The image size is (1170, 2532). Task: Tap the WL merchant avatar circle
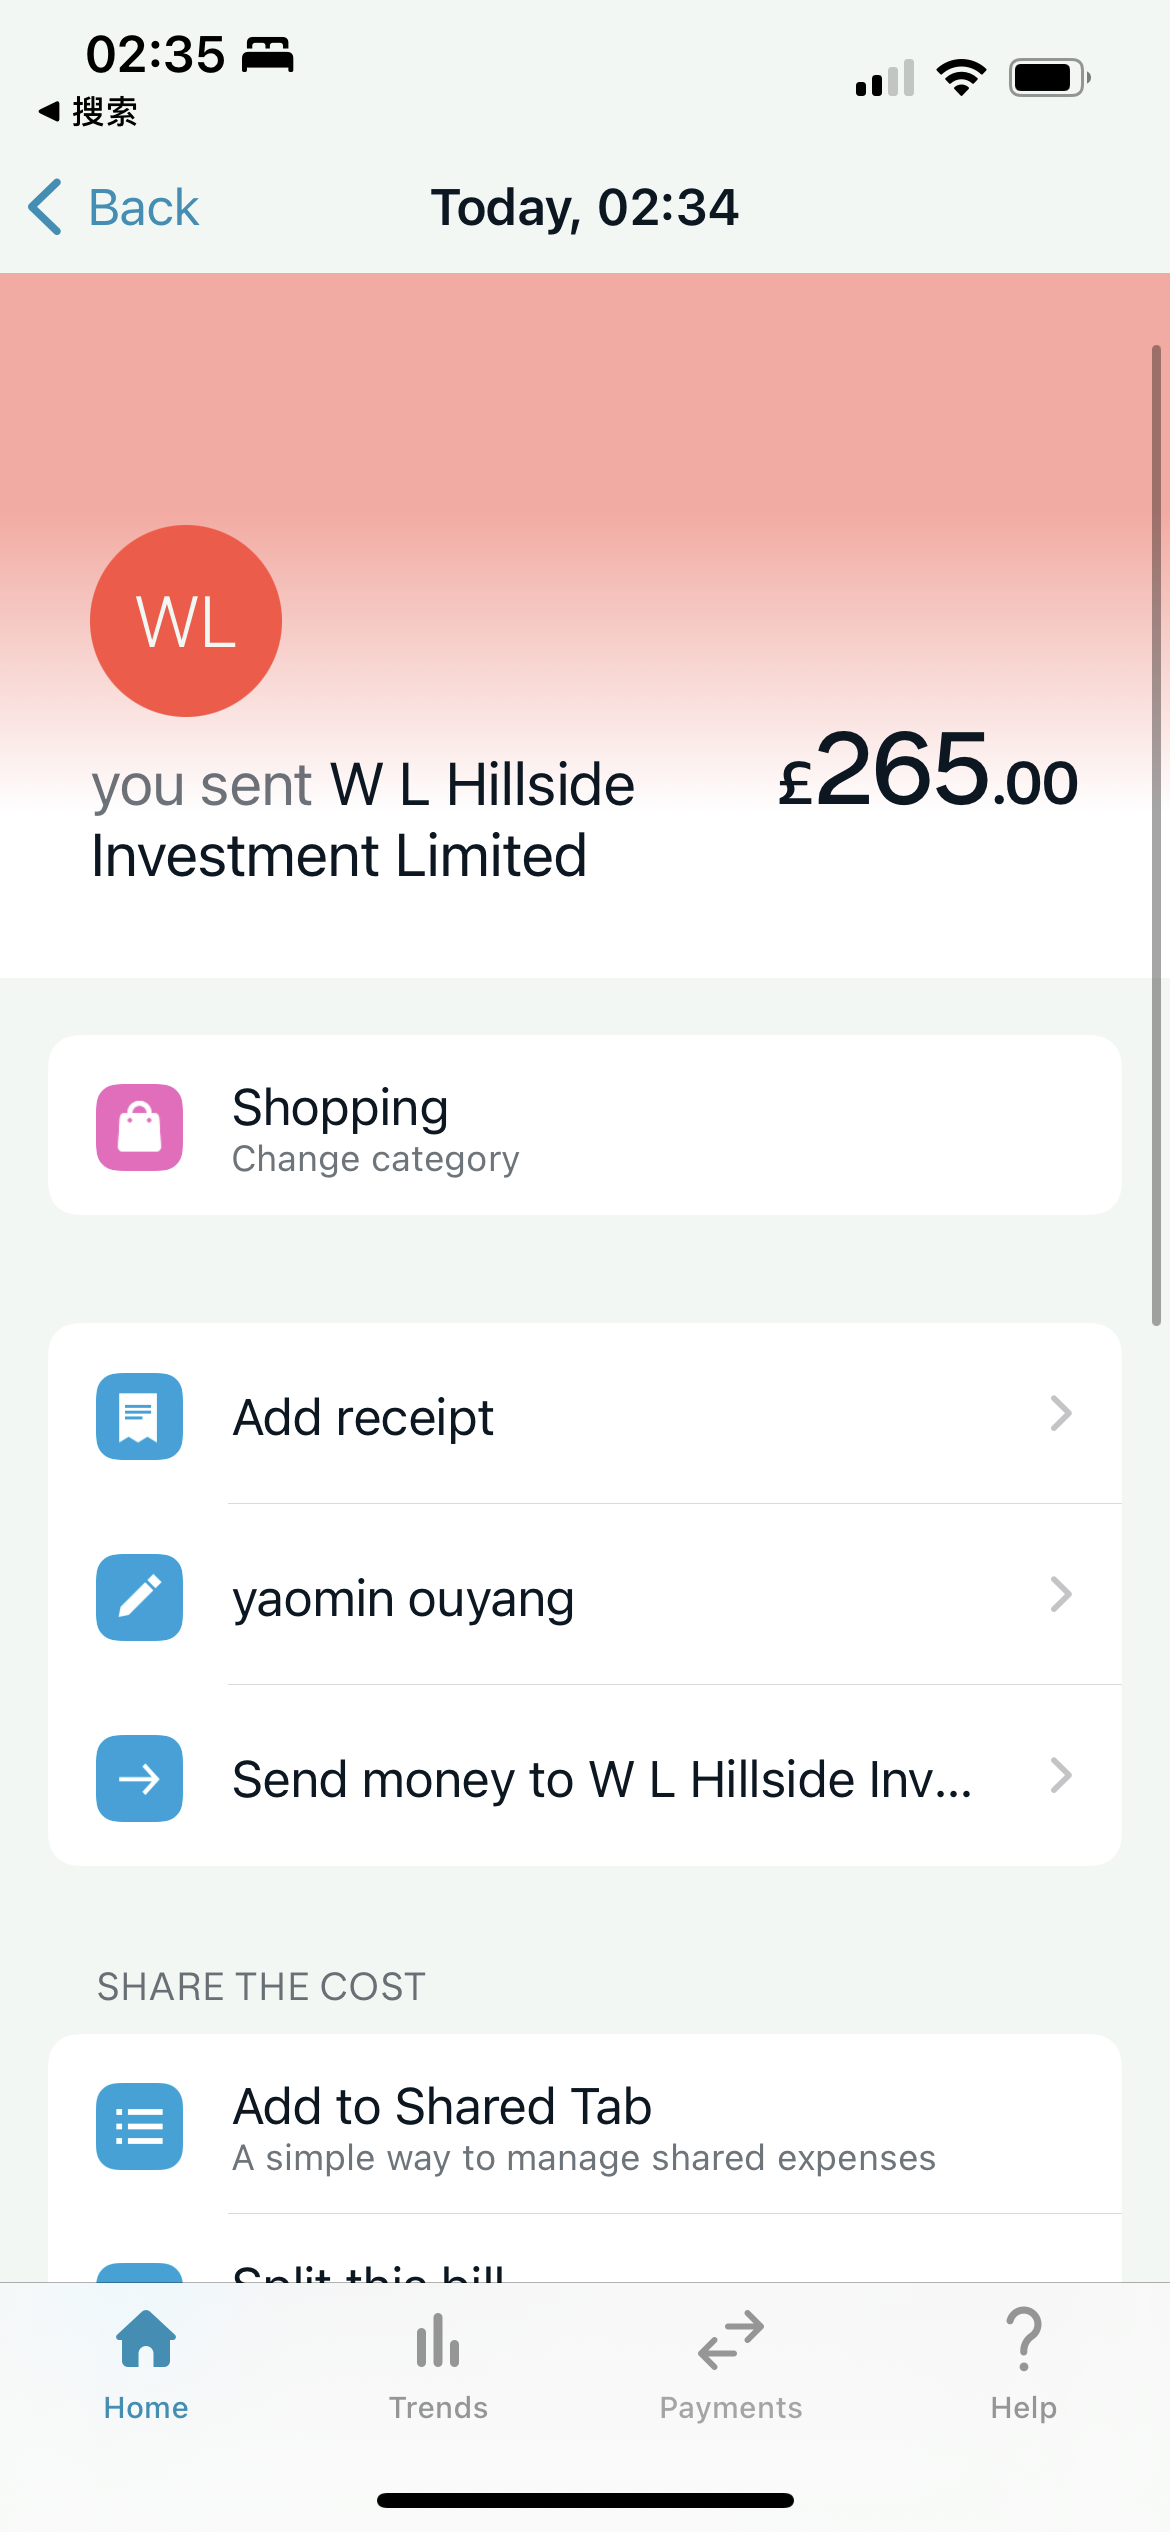(x=186, y=621)
